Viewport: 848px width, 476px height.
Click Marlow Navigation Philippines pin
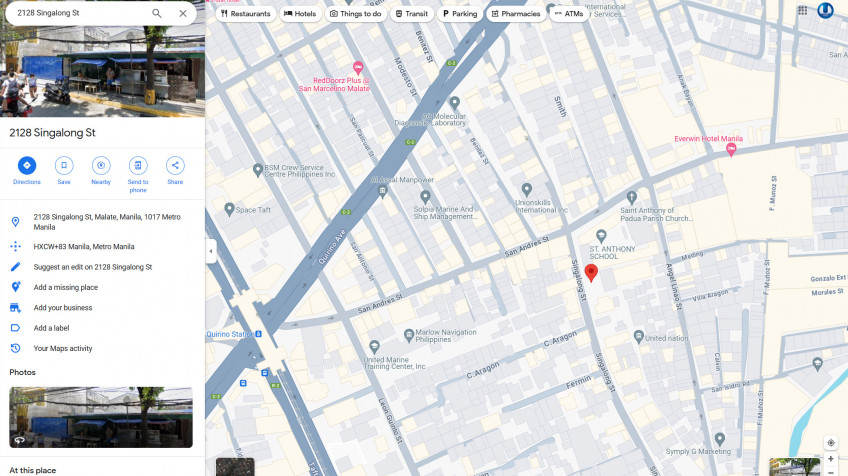(x=409, y=336)
